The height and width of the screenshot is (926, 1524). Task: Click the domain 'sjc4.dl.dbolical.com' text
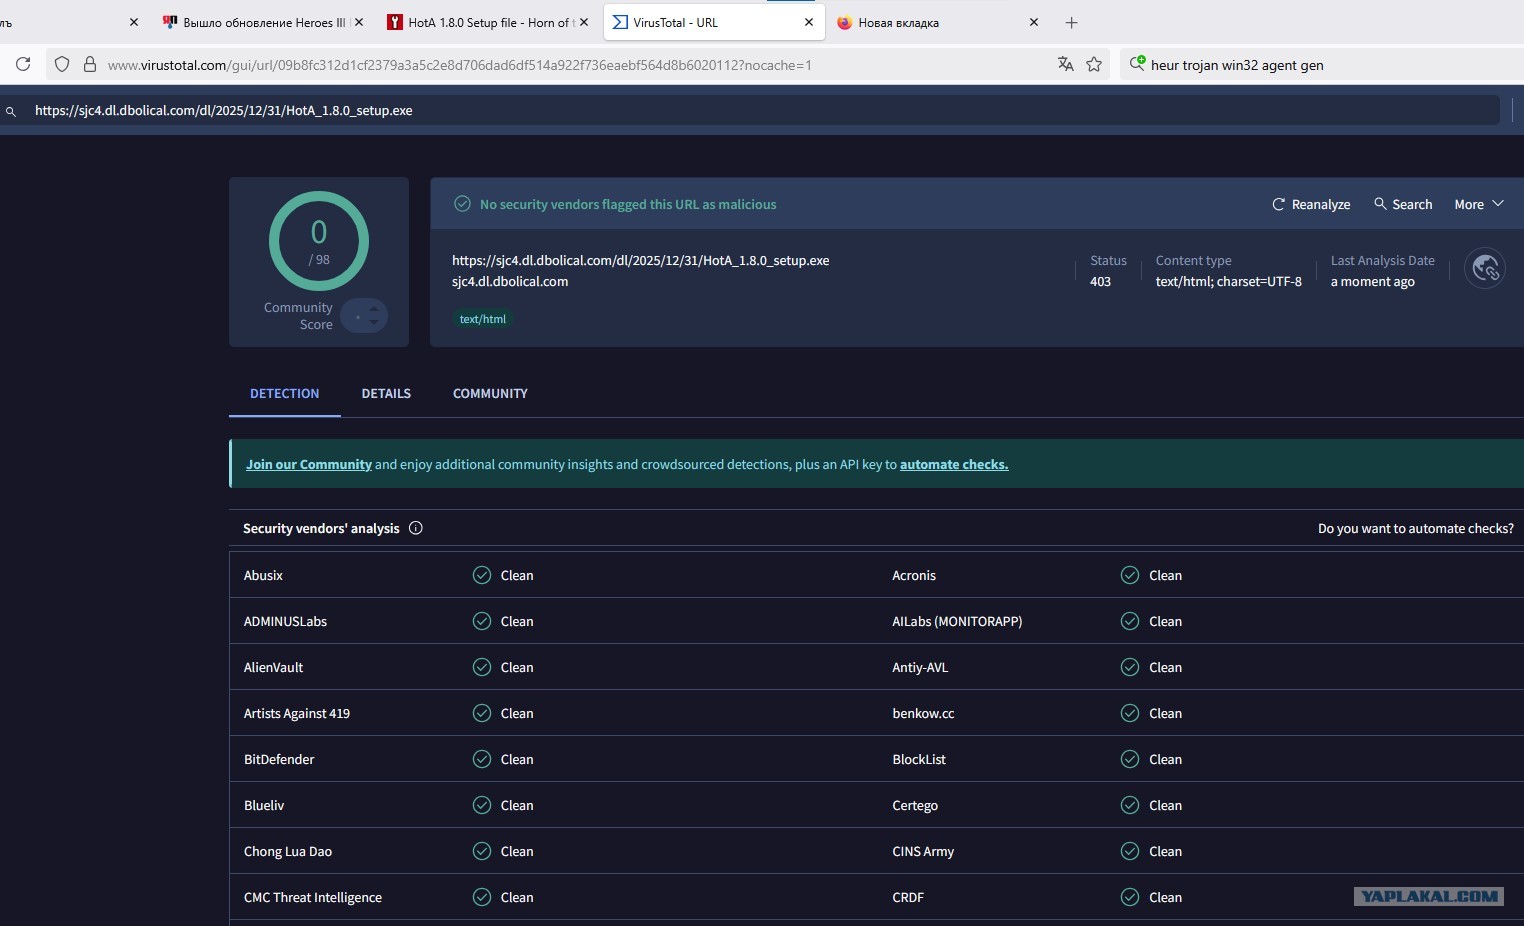[510, 281]
